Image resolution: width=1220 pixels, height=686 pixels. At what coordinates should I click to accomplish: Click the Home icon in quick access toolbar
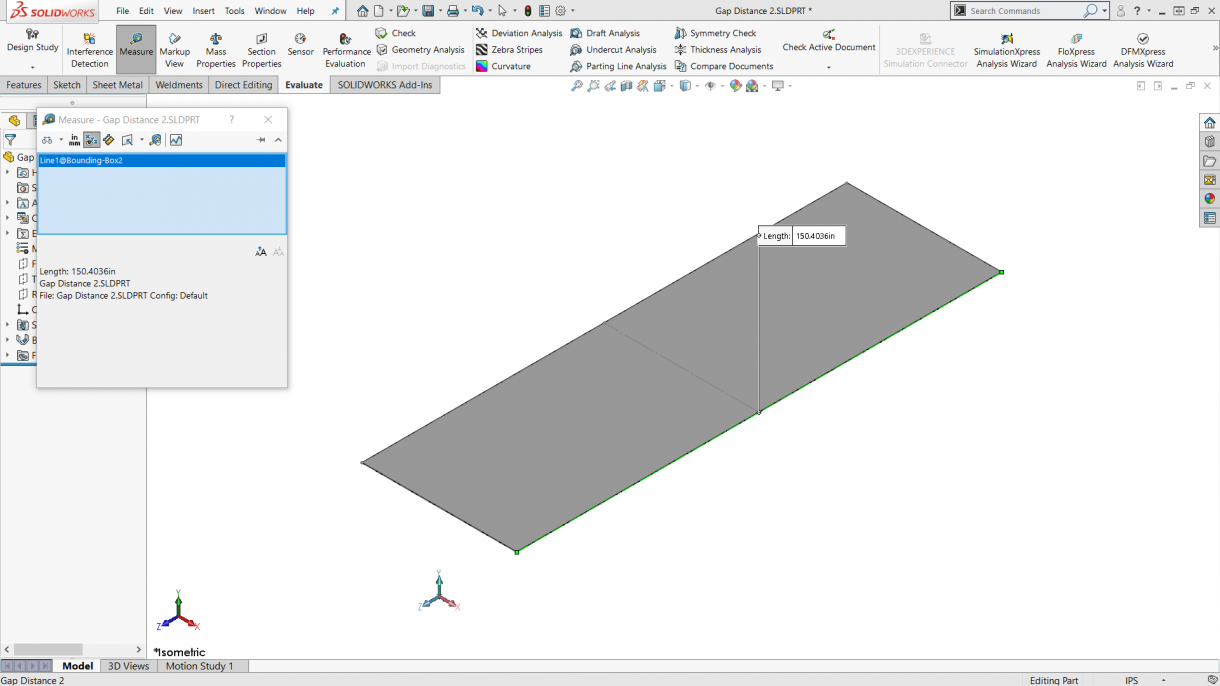point(363,11)
